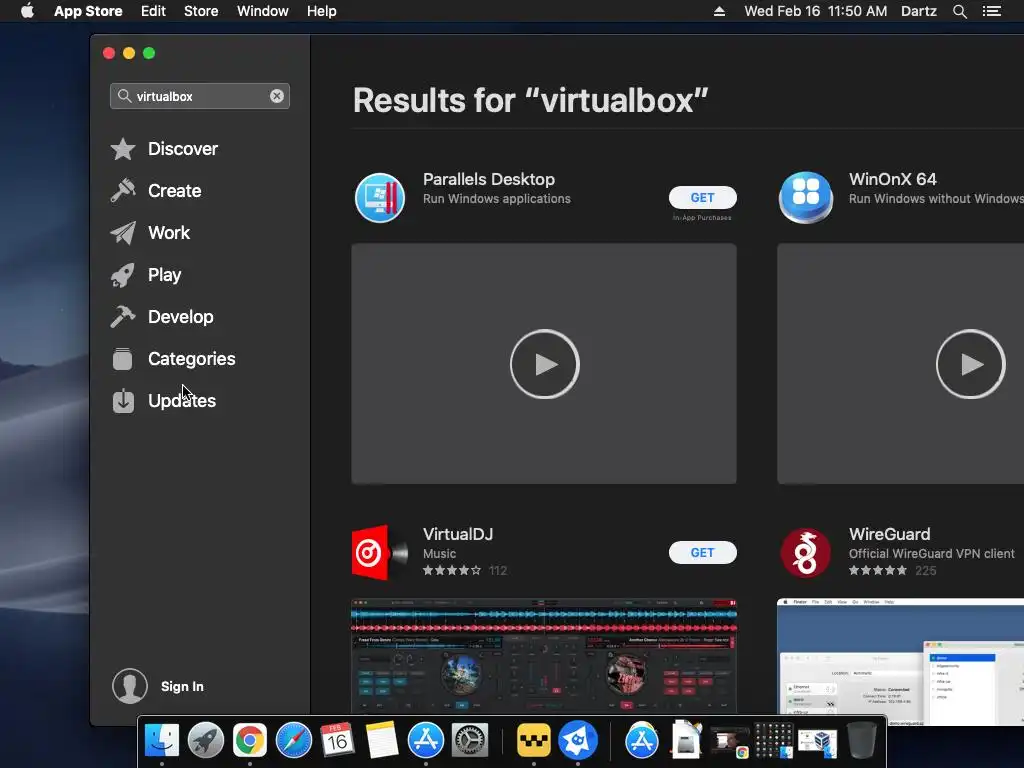
Task: Play the Parallels Desktop preview video
Action: pyautogui.click(x=545, y=364)
